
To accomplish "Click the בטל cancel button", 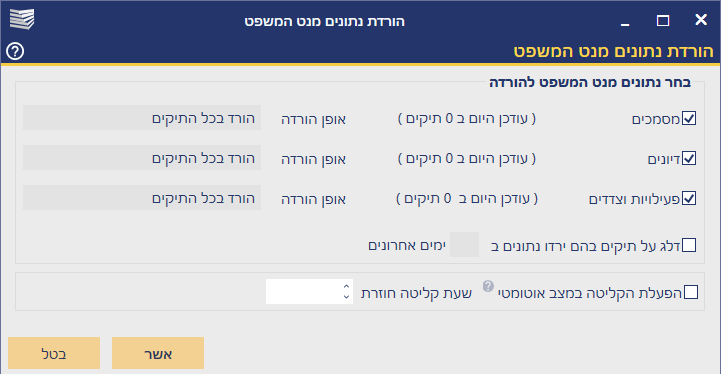I will tap(54, 353).
